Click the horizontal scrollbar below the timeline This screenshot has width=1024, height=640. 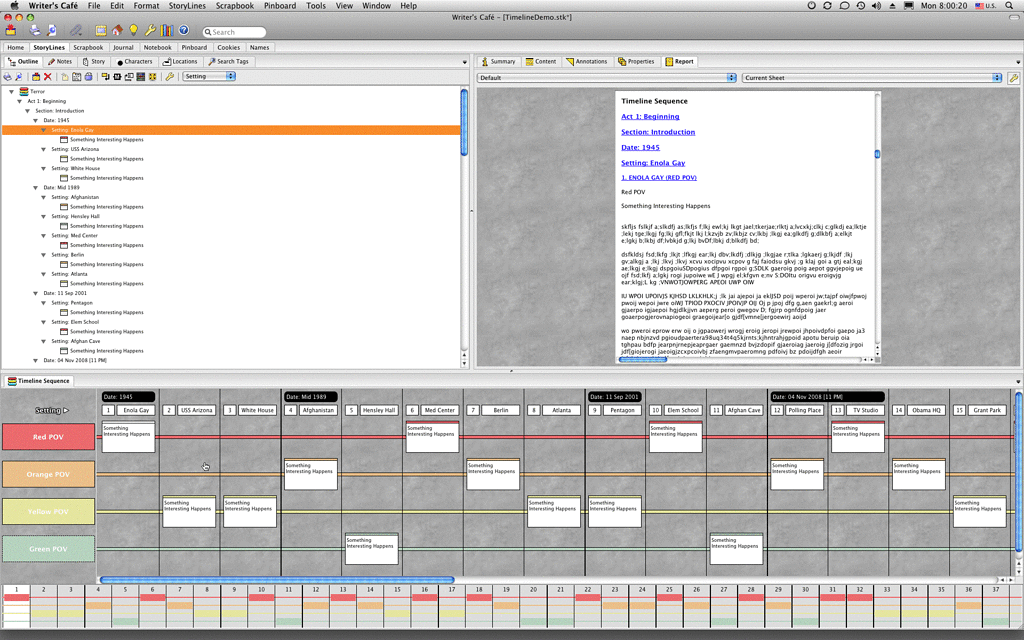pyautogui.click(x=275, y=578)
